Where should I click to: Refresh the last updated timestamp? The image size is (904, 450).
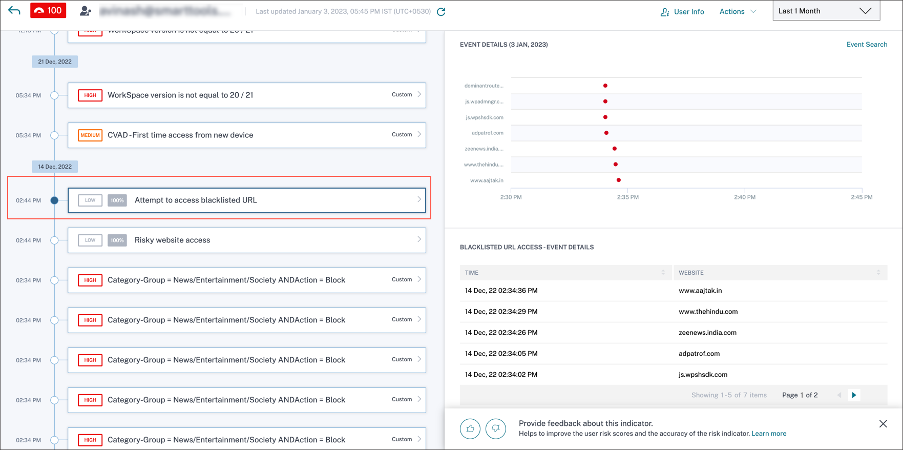click(441, 12)
